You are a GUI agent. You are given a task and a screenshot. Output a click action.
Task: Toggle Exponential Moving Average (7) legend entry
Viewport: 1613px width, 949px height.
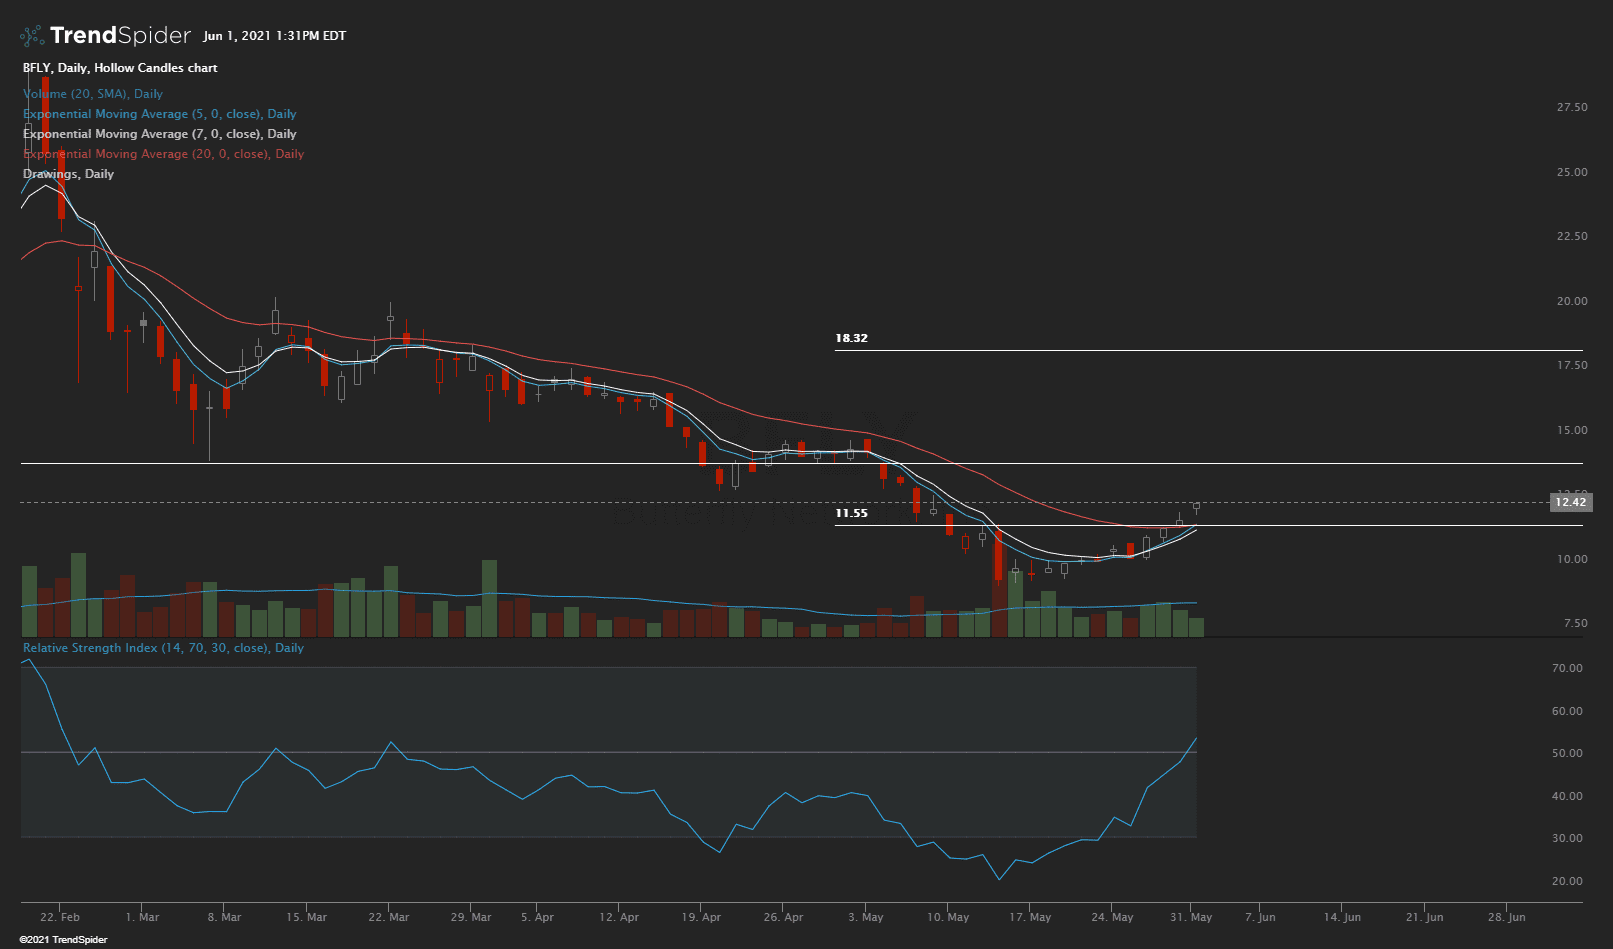tap(159, 134)
